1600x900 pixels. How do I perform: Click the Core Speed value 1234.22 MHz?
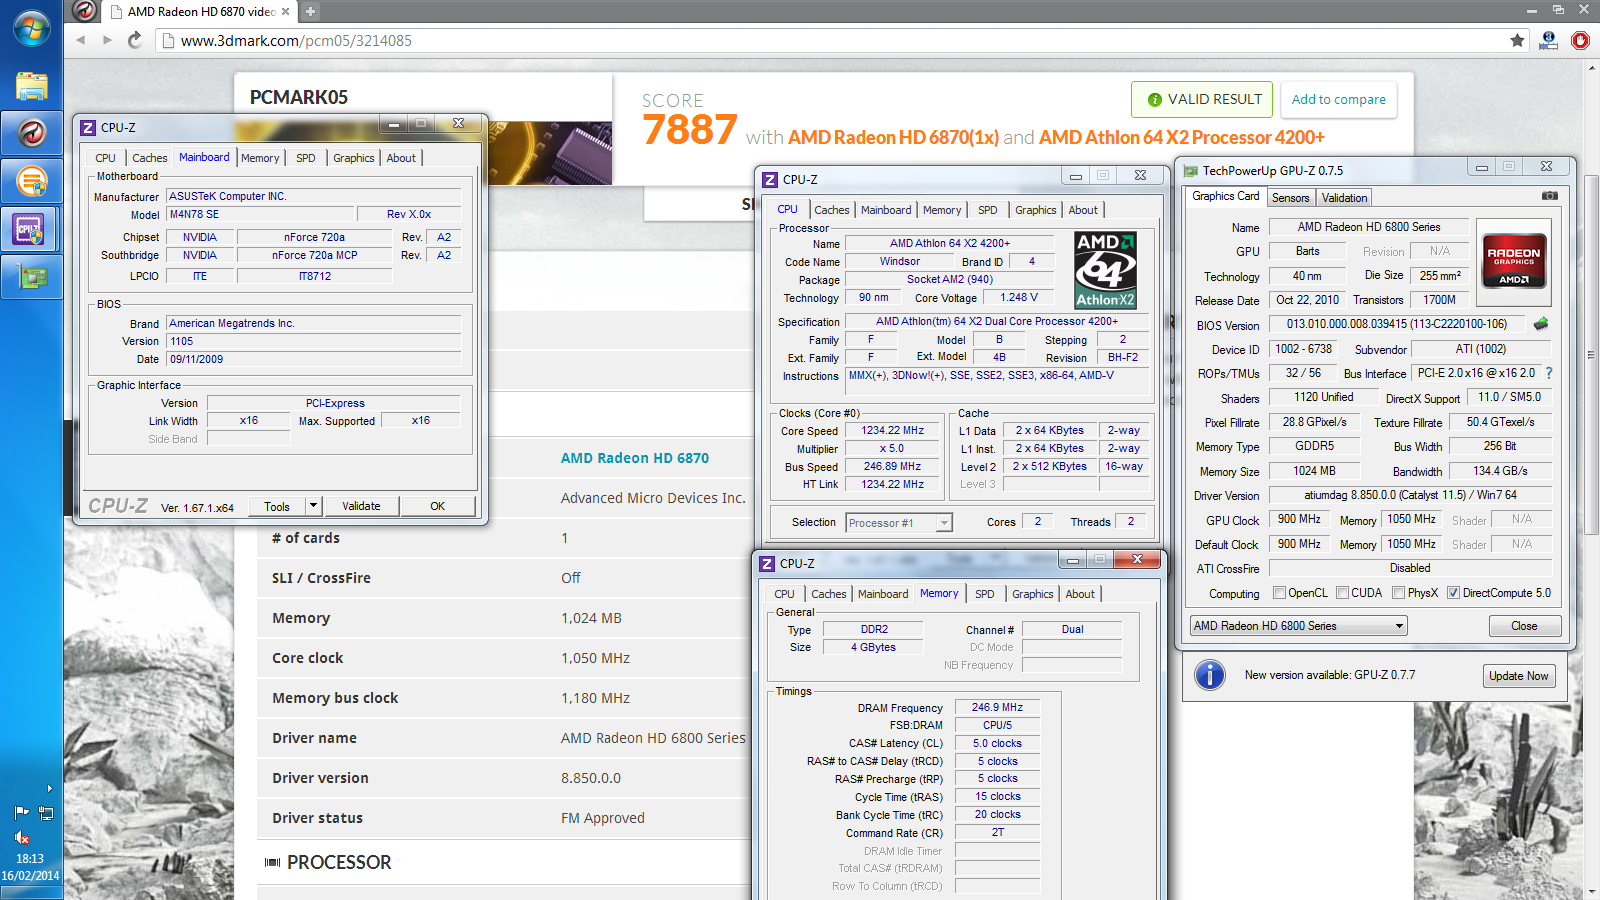(x=892, y=431)
